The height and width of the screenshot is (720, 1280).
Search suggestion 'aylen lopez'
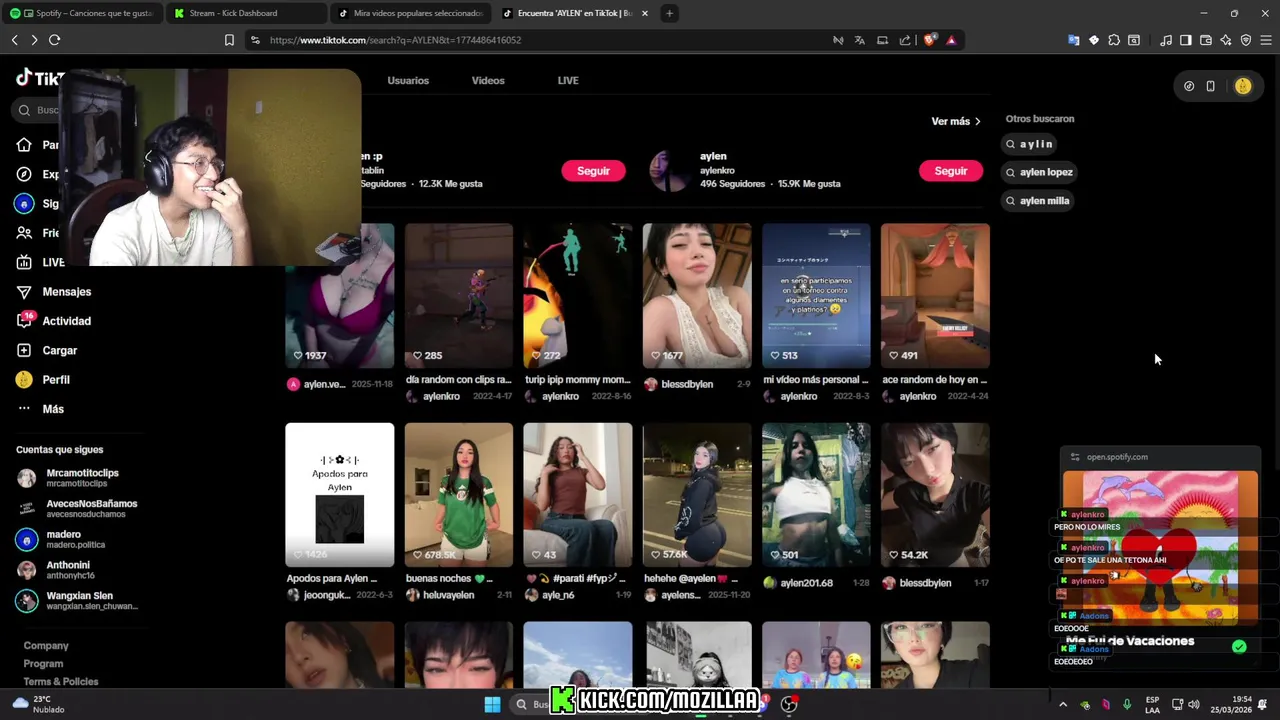[1039, 172]
